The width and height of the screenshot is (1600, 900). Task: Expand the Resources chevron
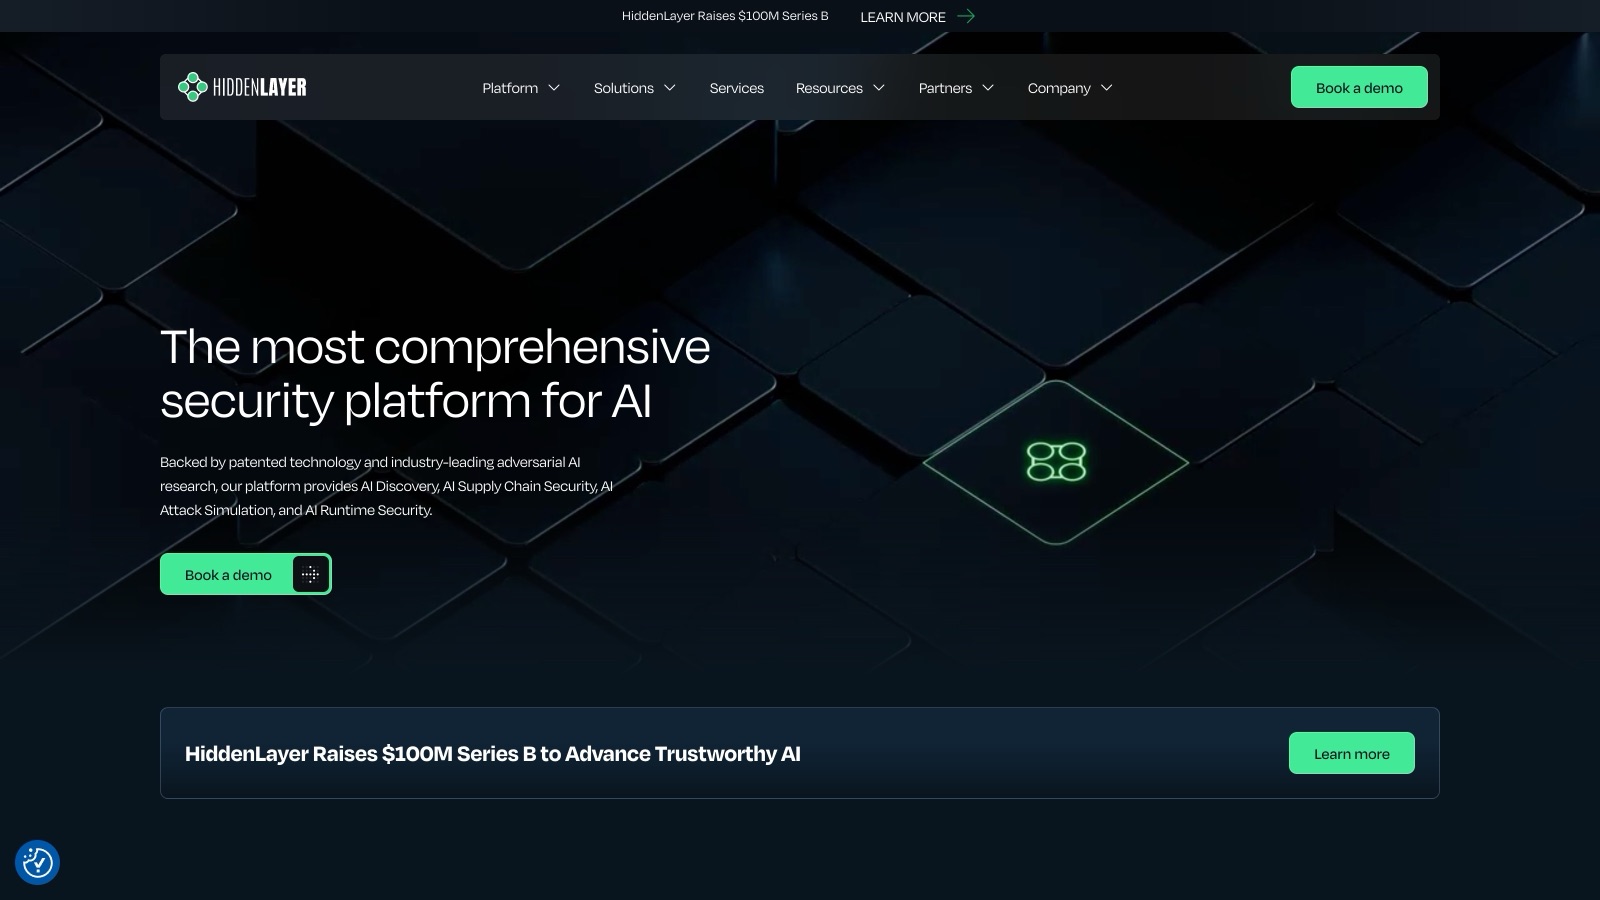pyautogui.click(x=879, y=88)
